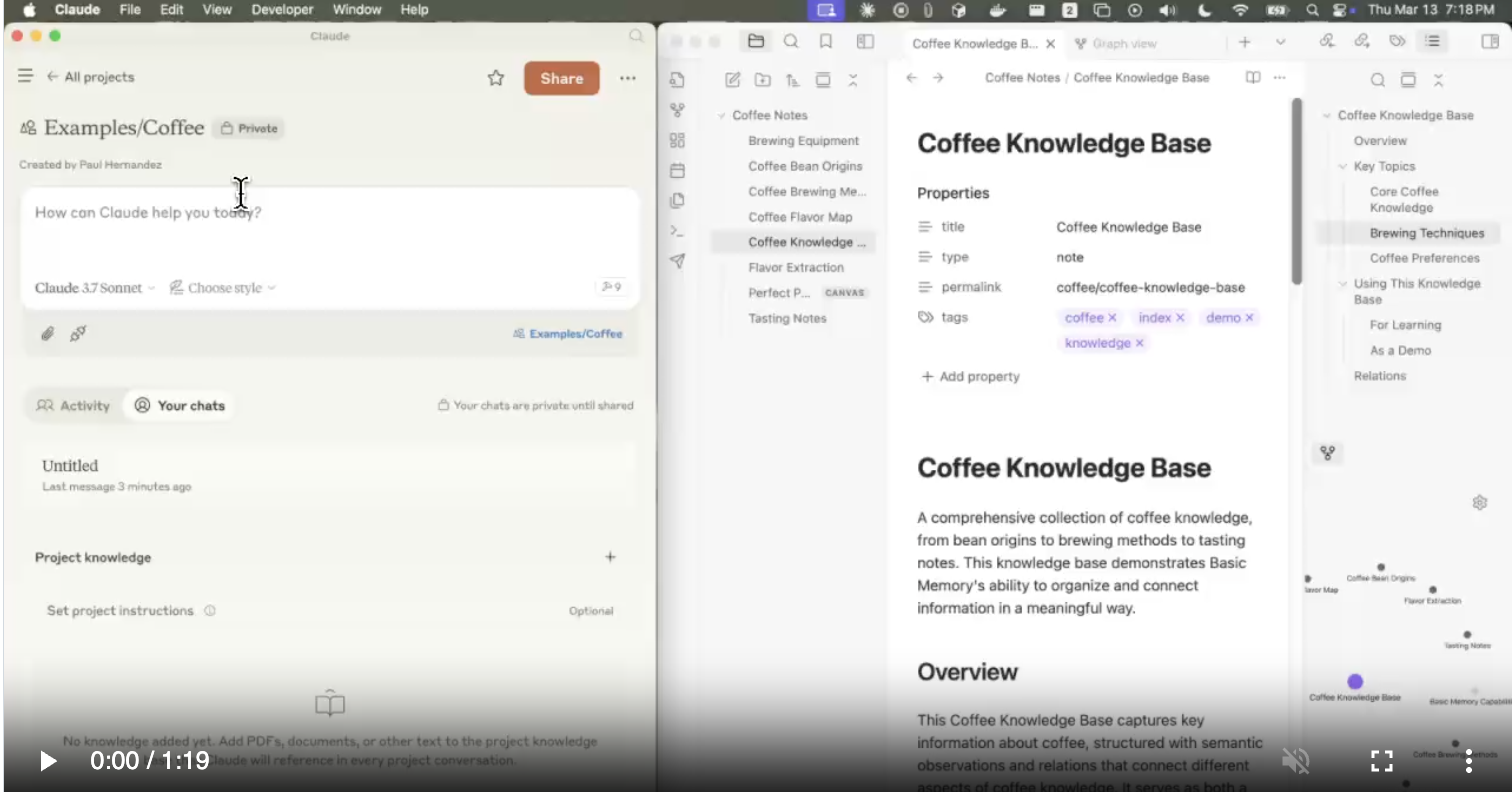Unmute the video player
Image resolution: width=1512 pixels, height=792 pixels.
pyautogui.click(x=1296, y=761)
